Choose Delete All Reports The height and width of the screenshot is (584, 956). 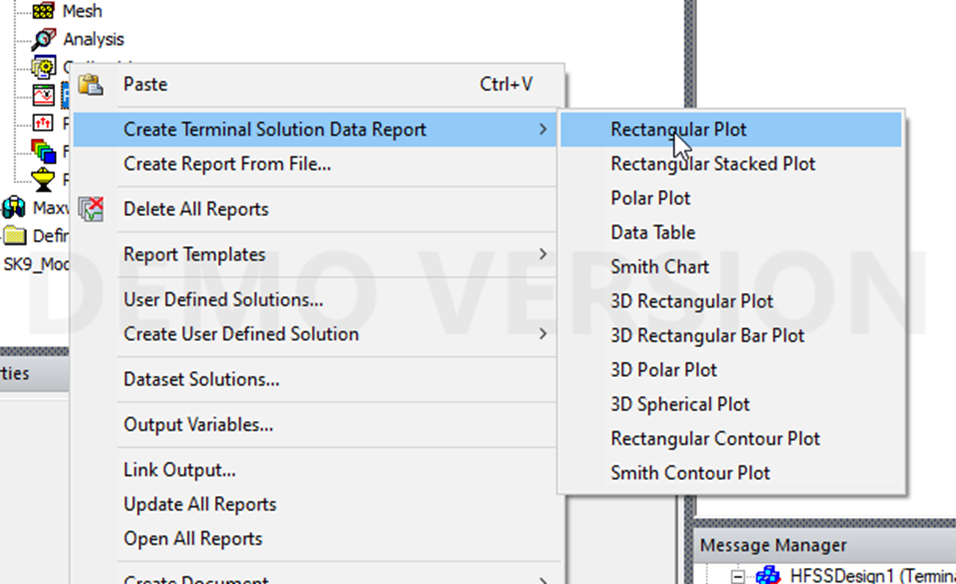[195, 209]
